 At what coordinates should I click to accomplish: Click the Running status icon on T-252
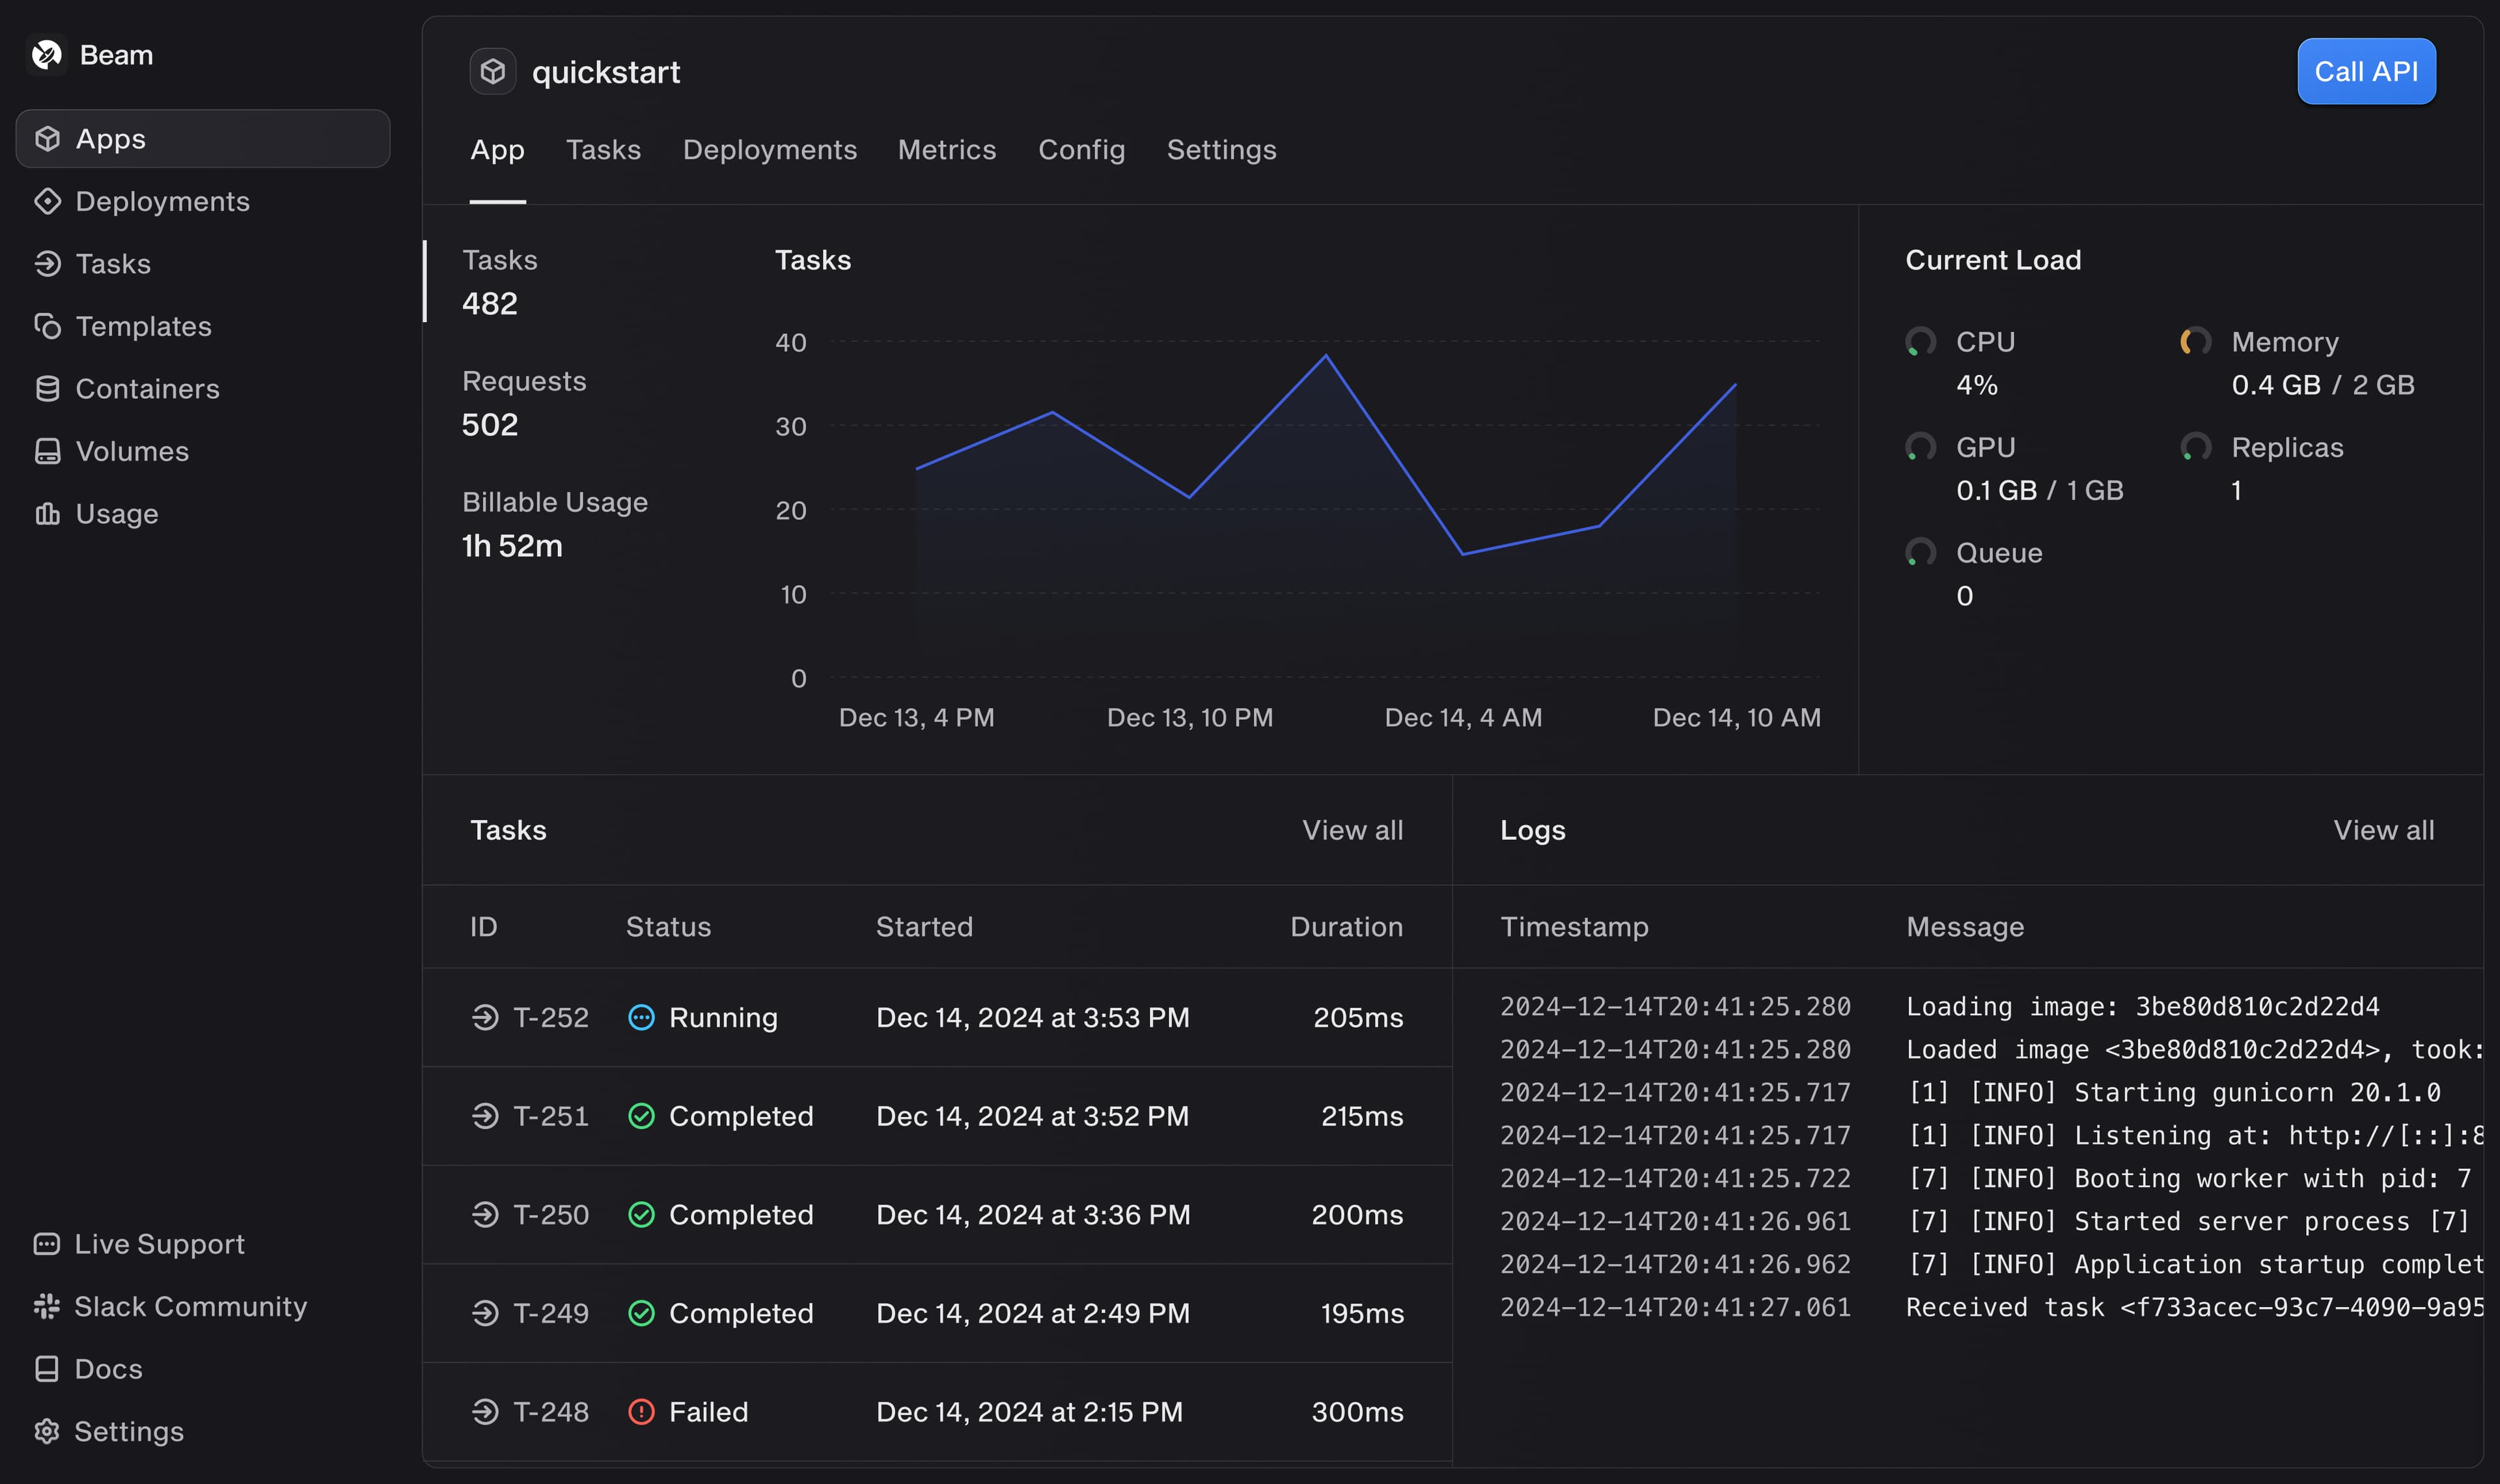(641, 1017)
